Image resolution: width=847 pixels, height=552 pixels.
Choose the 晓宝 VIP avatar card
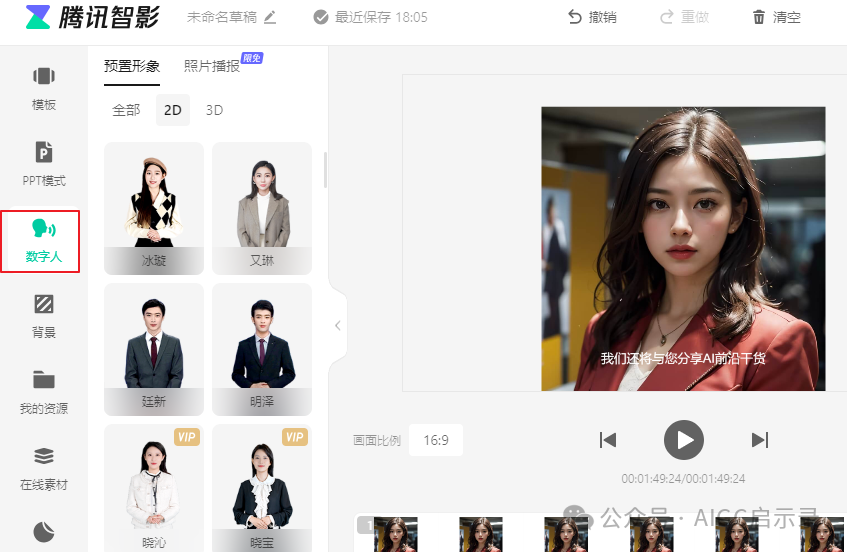[262, 488]
